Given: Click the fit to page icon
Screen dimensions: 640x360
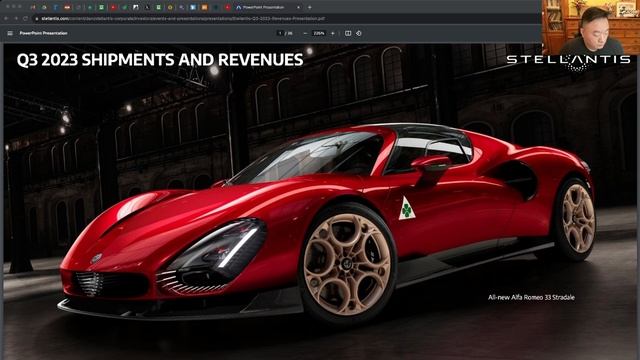Looking at the screenshot, I should 348,33.
